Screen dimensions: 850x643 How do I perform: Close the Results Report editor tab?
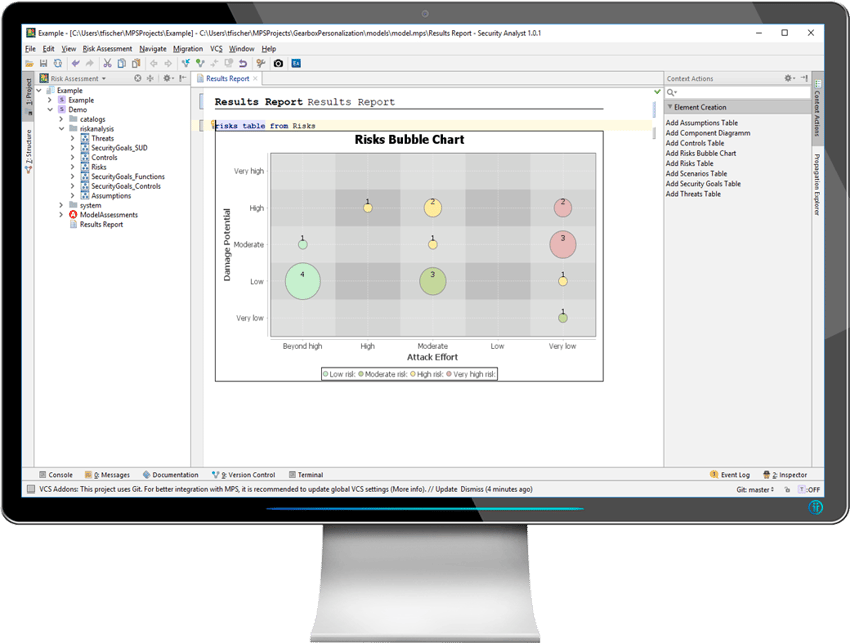[x=255, y=78]
